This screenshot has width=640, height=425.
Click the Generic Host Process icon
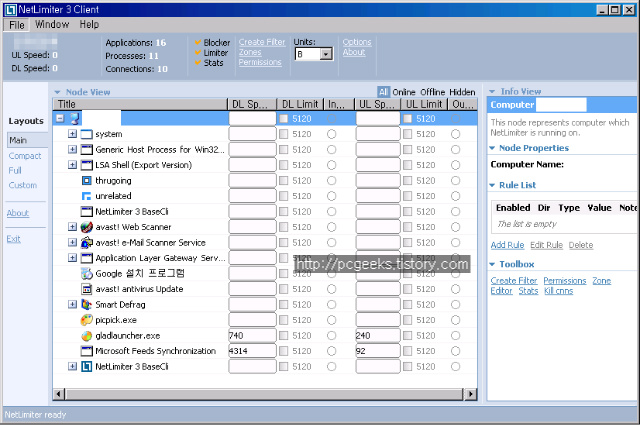click(87, 150)
